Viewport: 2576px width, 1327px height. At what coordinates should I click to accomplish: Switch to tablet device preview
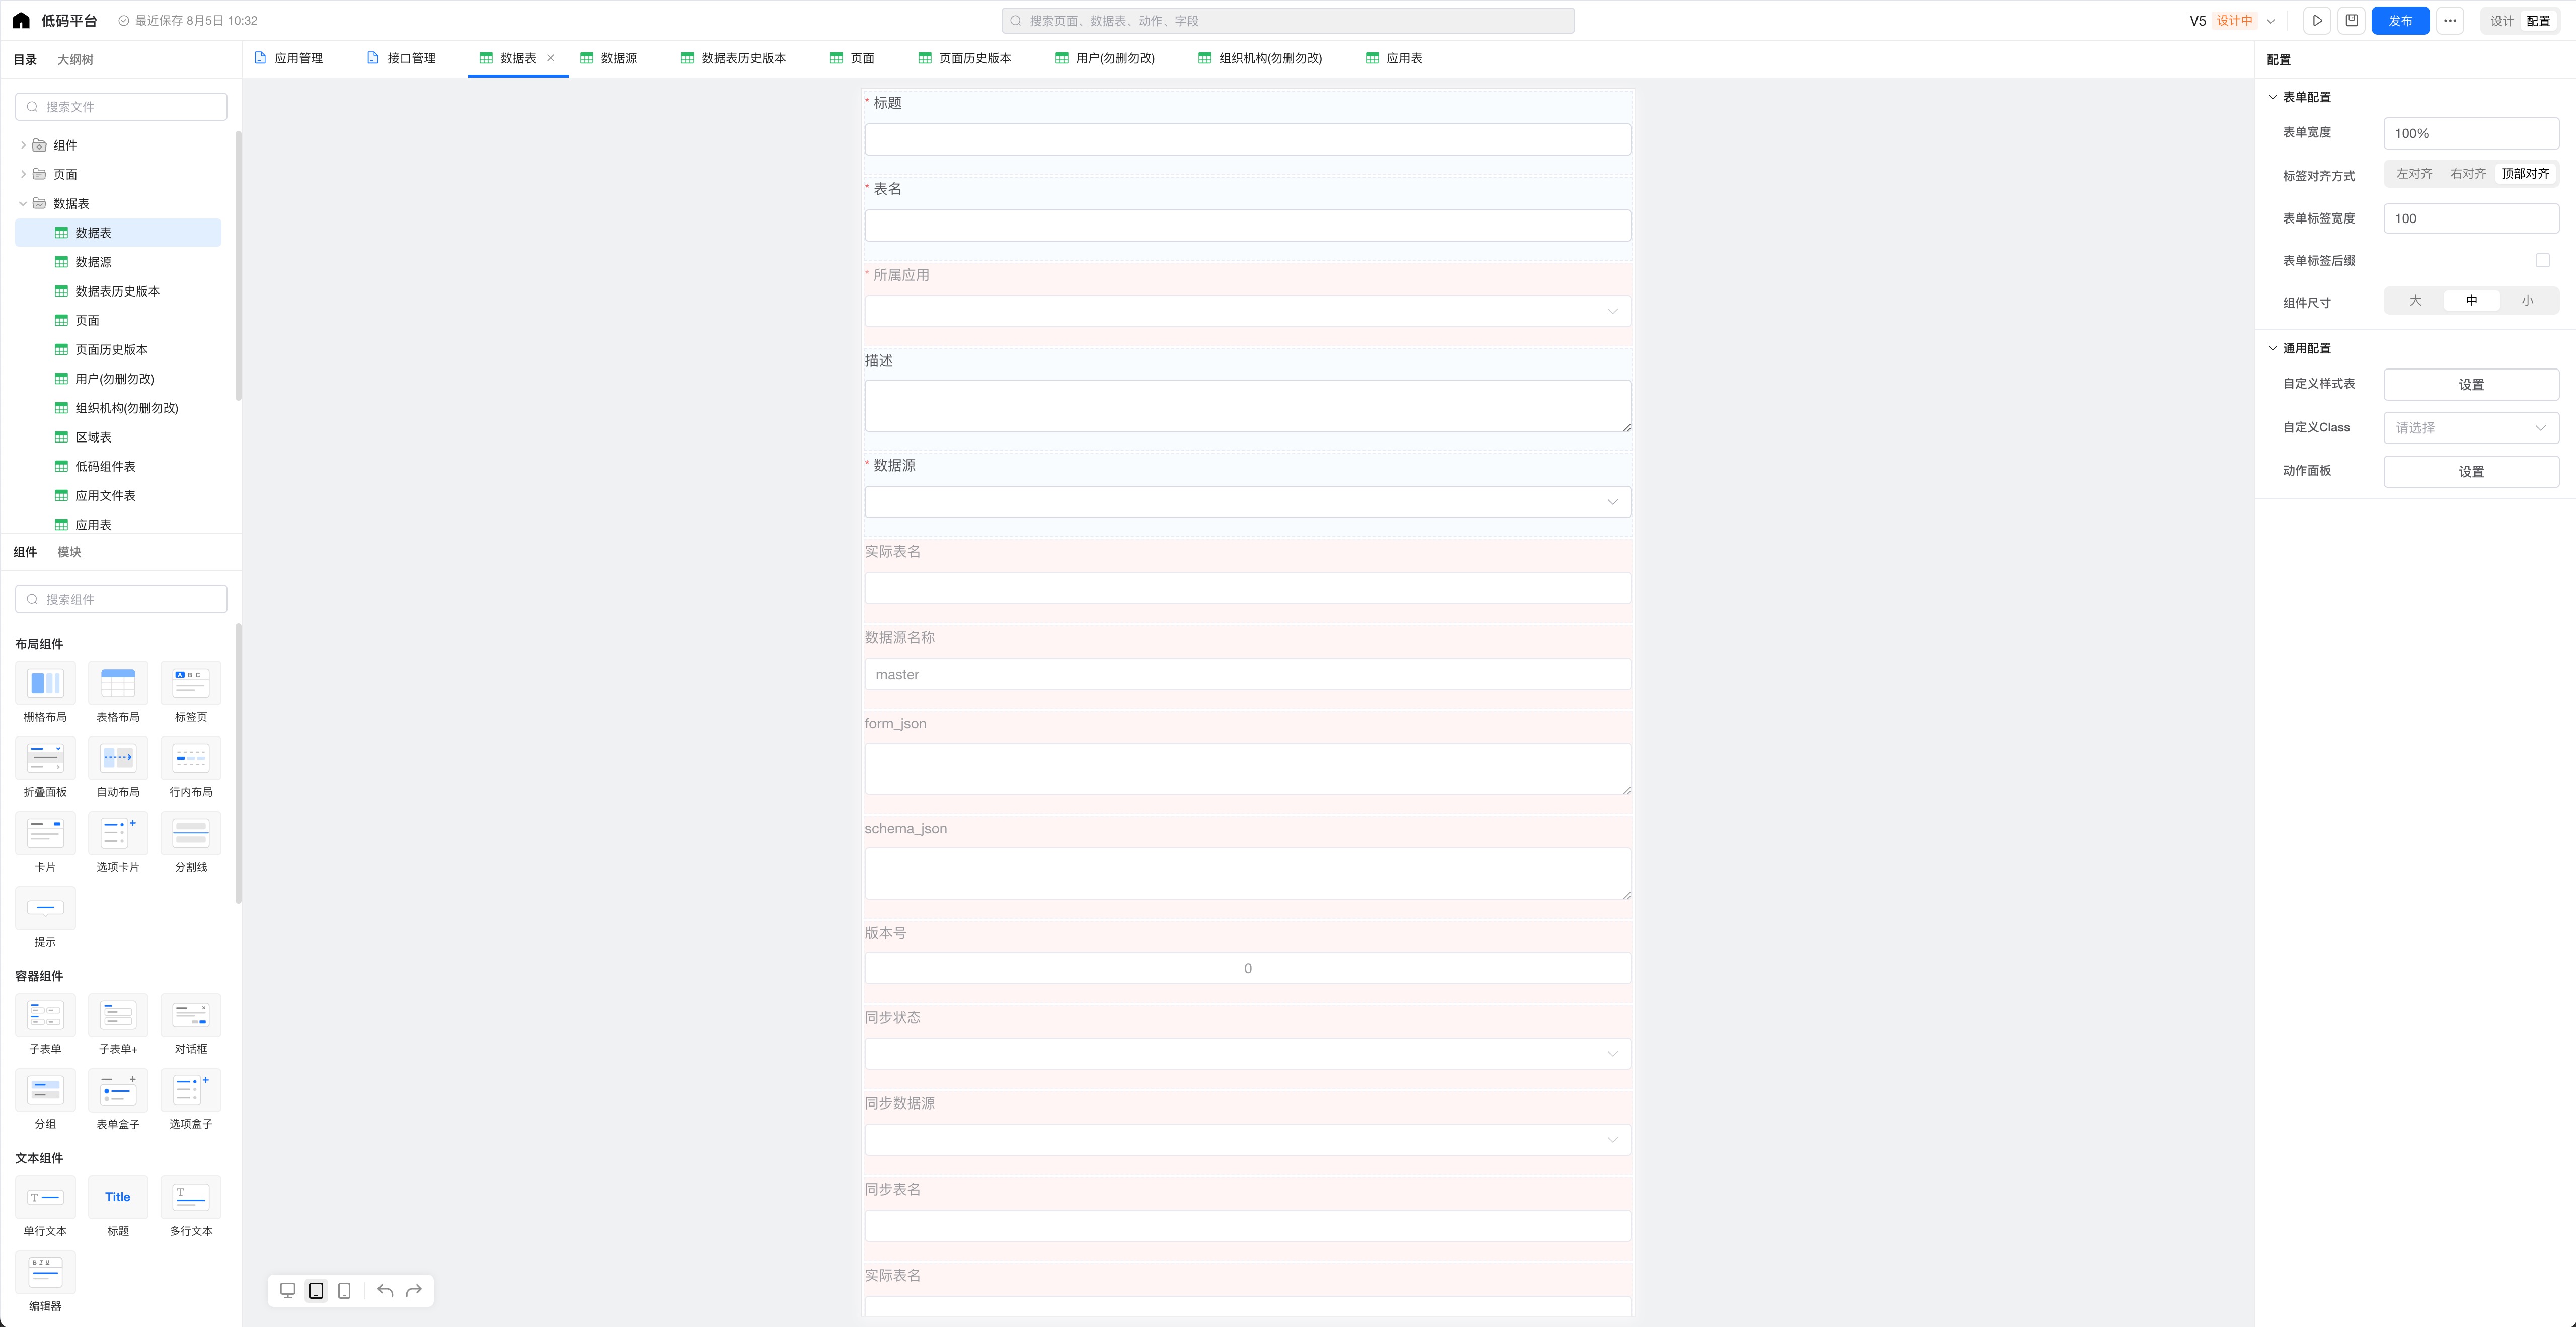click(x=316, y=1290)
